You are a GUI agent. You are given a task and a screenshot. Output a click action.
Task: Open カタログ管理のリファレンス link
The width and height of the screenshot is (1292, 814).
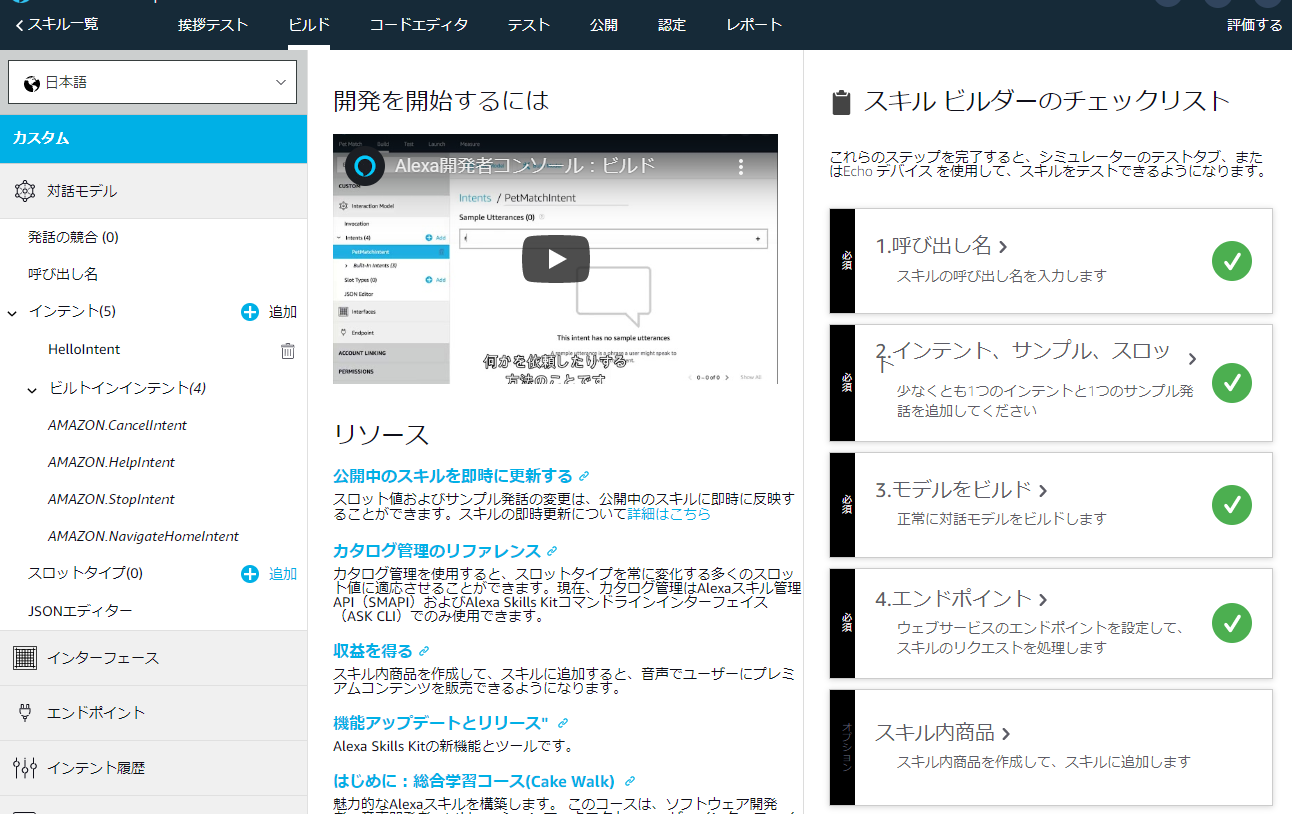pos(437,551)
